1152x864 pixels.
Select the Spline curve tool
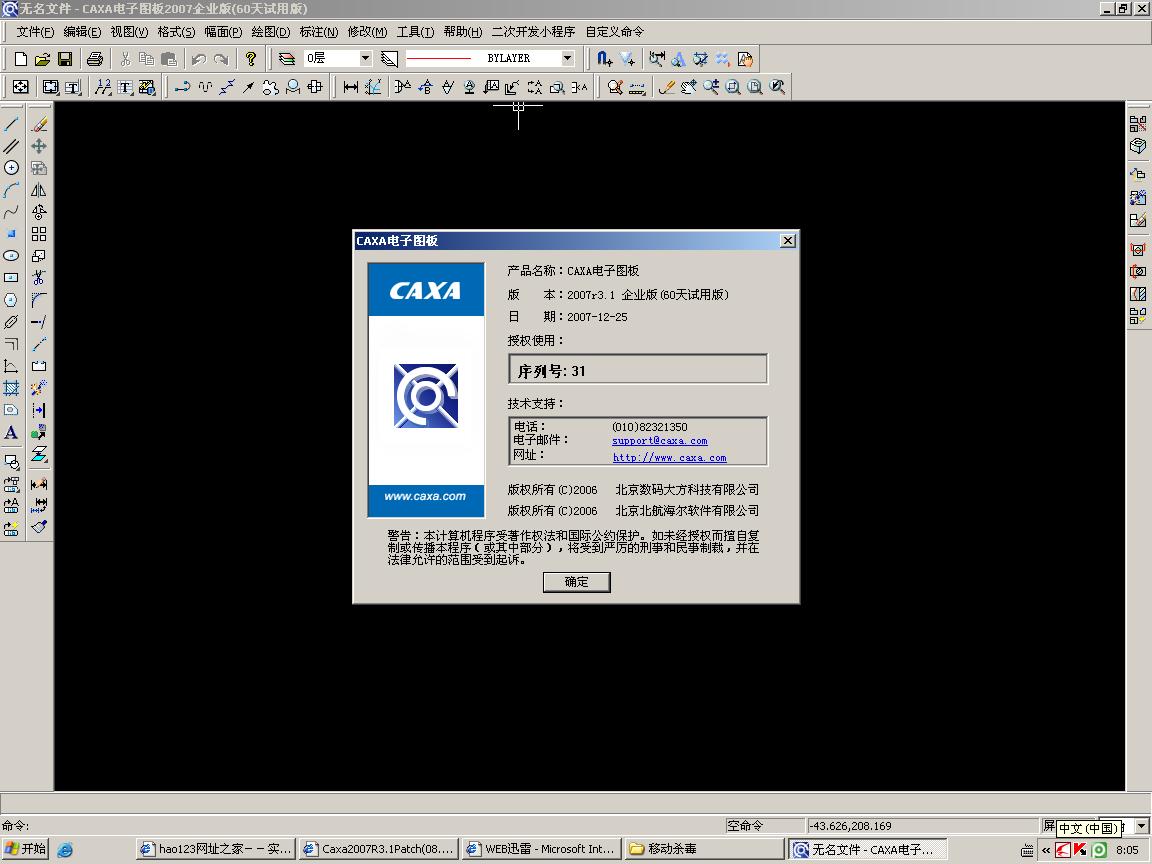pos(12,212)
